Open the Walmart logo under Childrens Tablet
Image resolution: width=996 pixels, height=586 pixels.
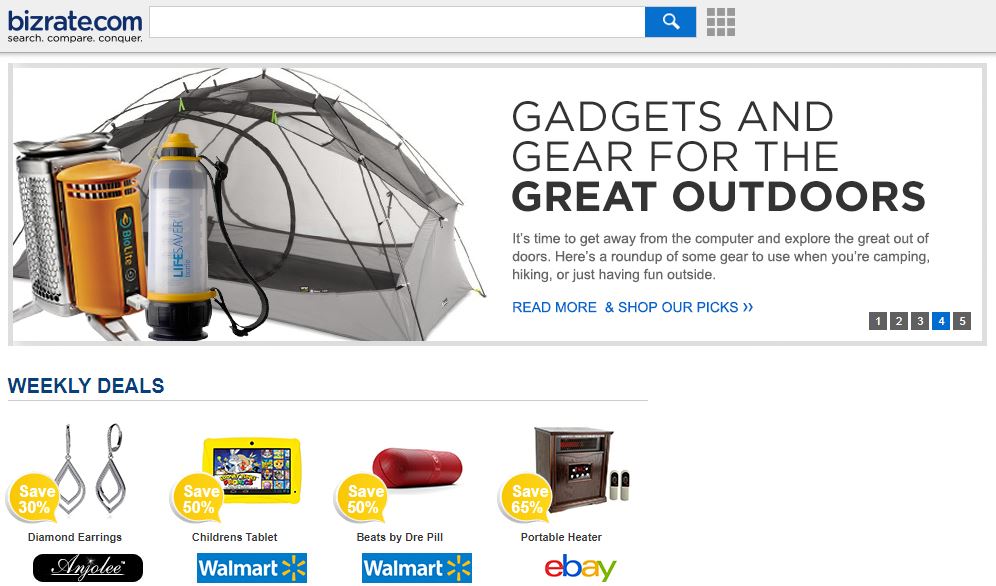[x=252, y=568]
